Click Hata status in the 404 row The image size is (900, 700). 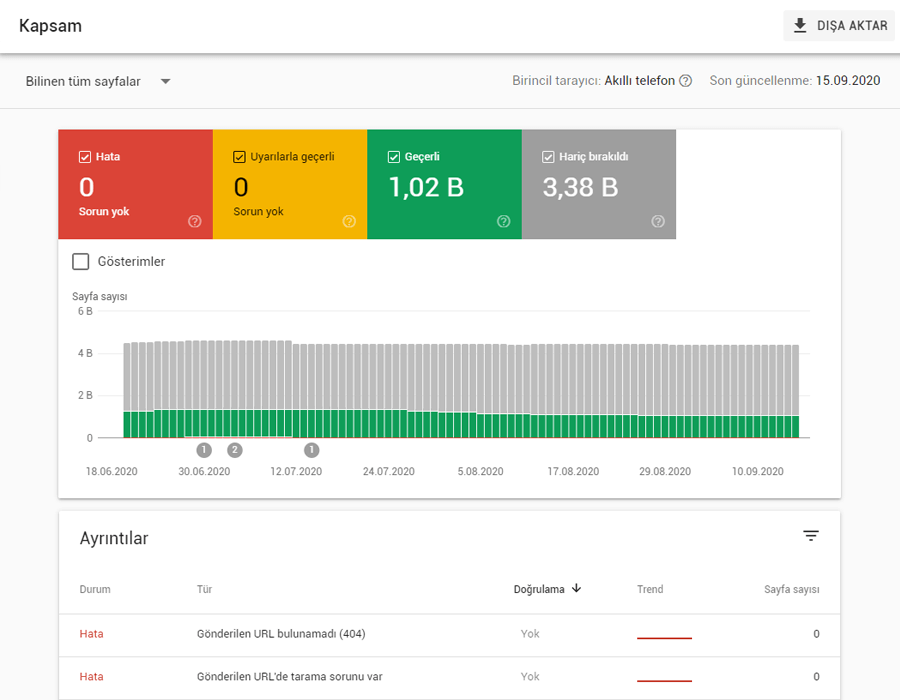[91, 634]
